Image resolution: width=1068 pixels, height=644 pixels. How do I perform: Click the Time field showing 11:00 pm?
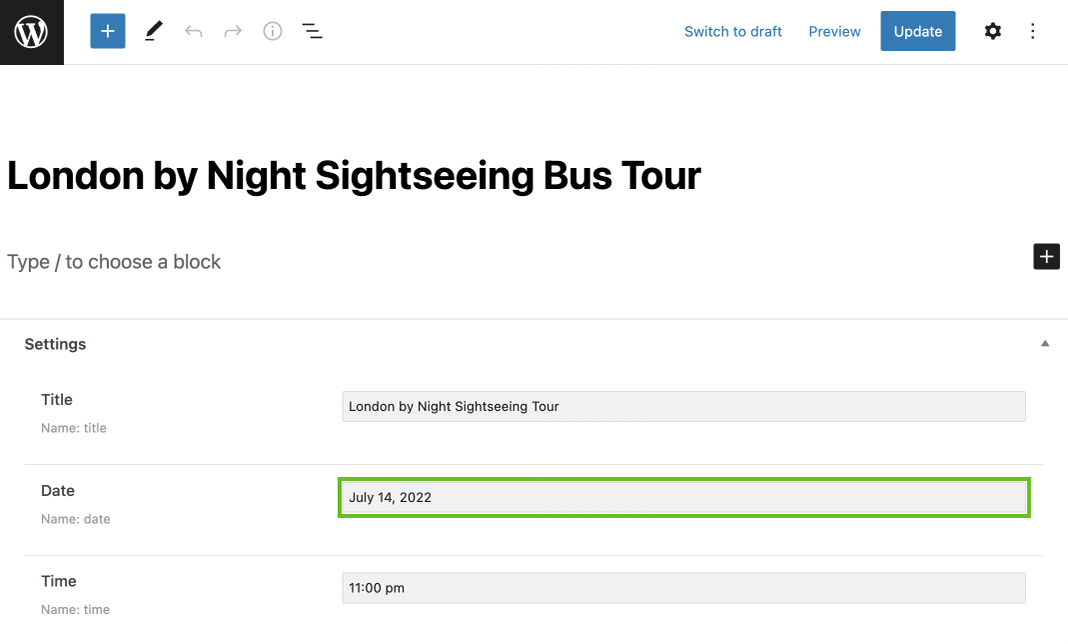[x=683, y=588]
